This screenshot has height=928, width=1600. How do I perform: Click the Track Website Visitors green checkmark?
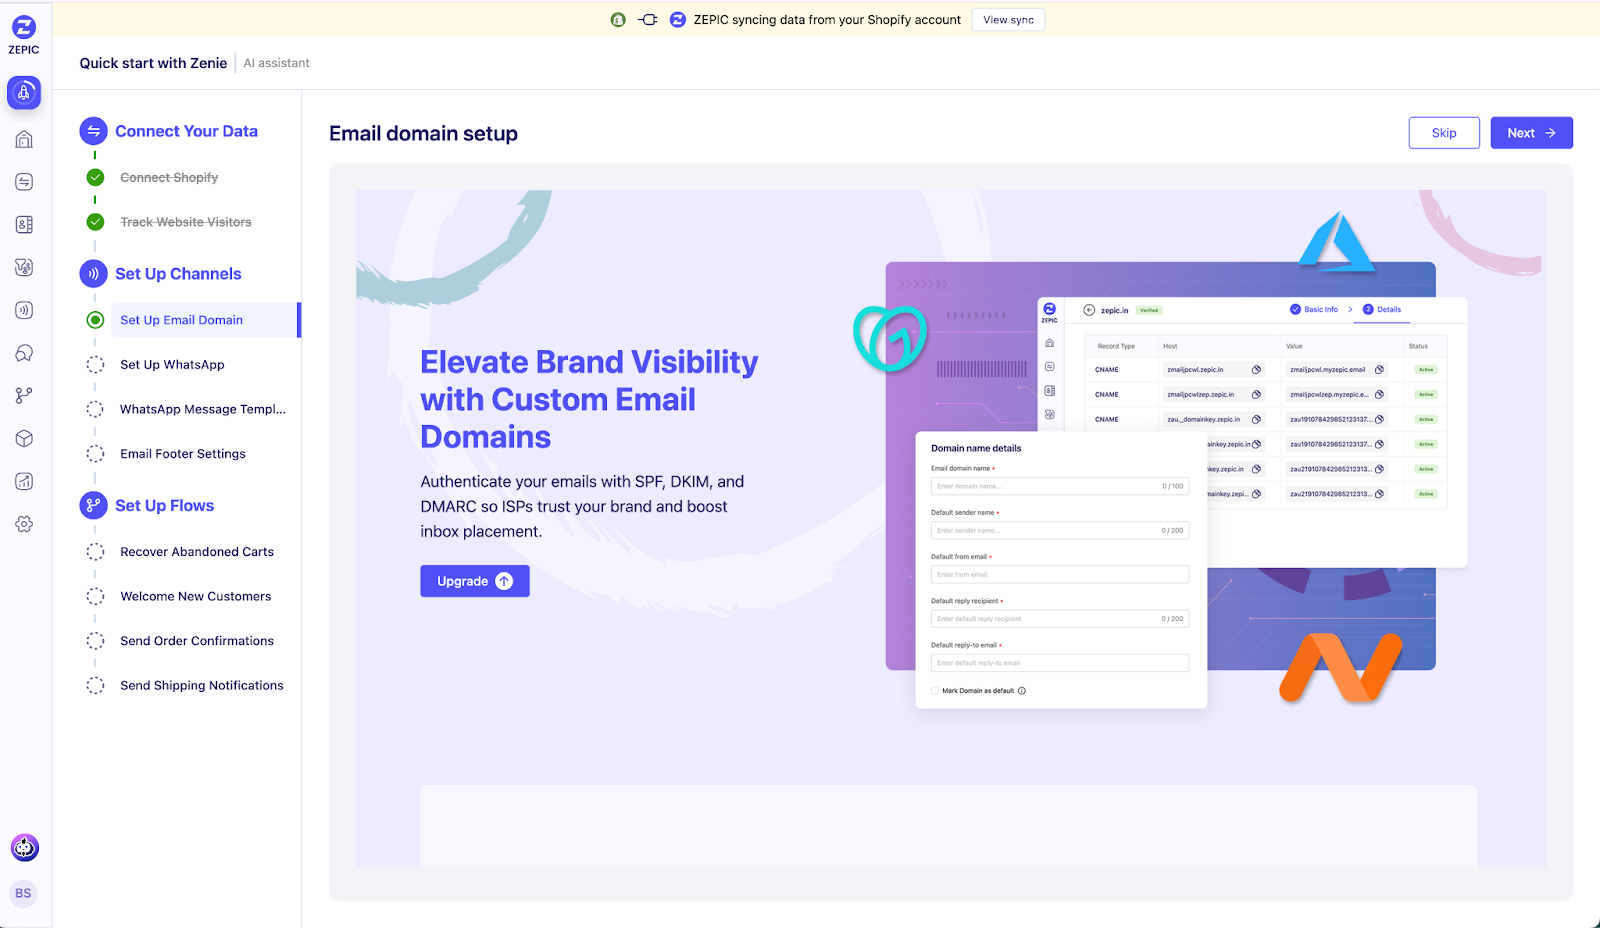(x=95, y=222)
